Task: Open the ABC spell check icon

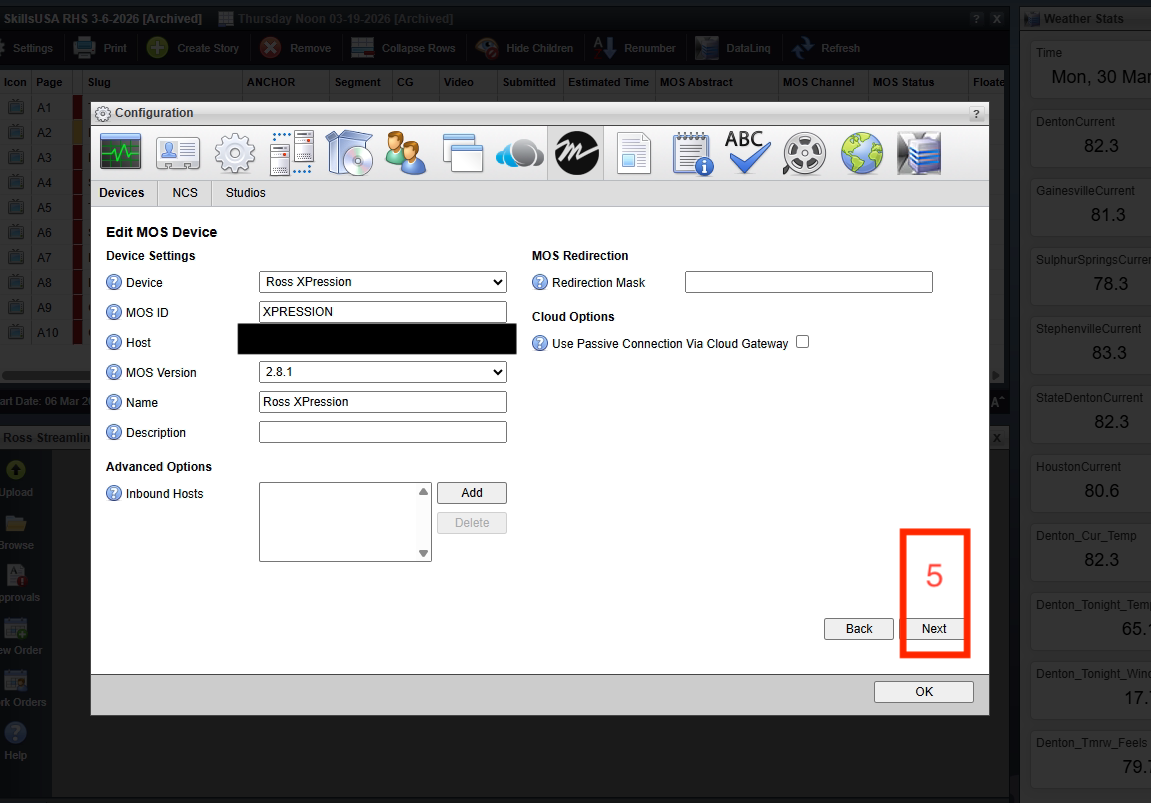Action: [747, 152]
